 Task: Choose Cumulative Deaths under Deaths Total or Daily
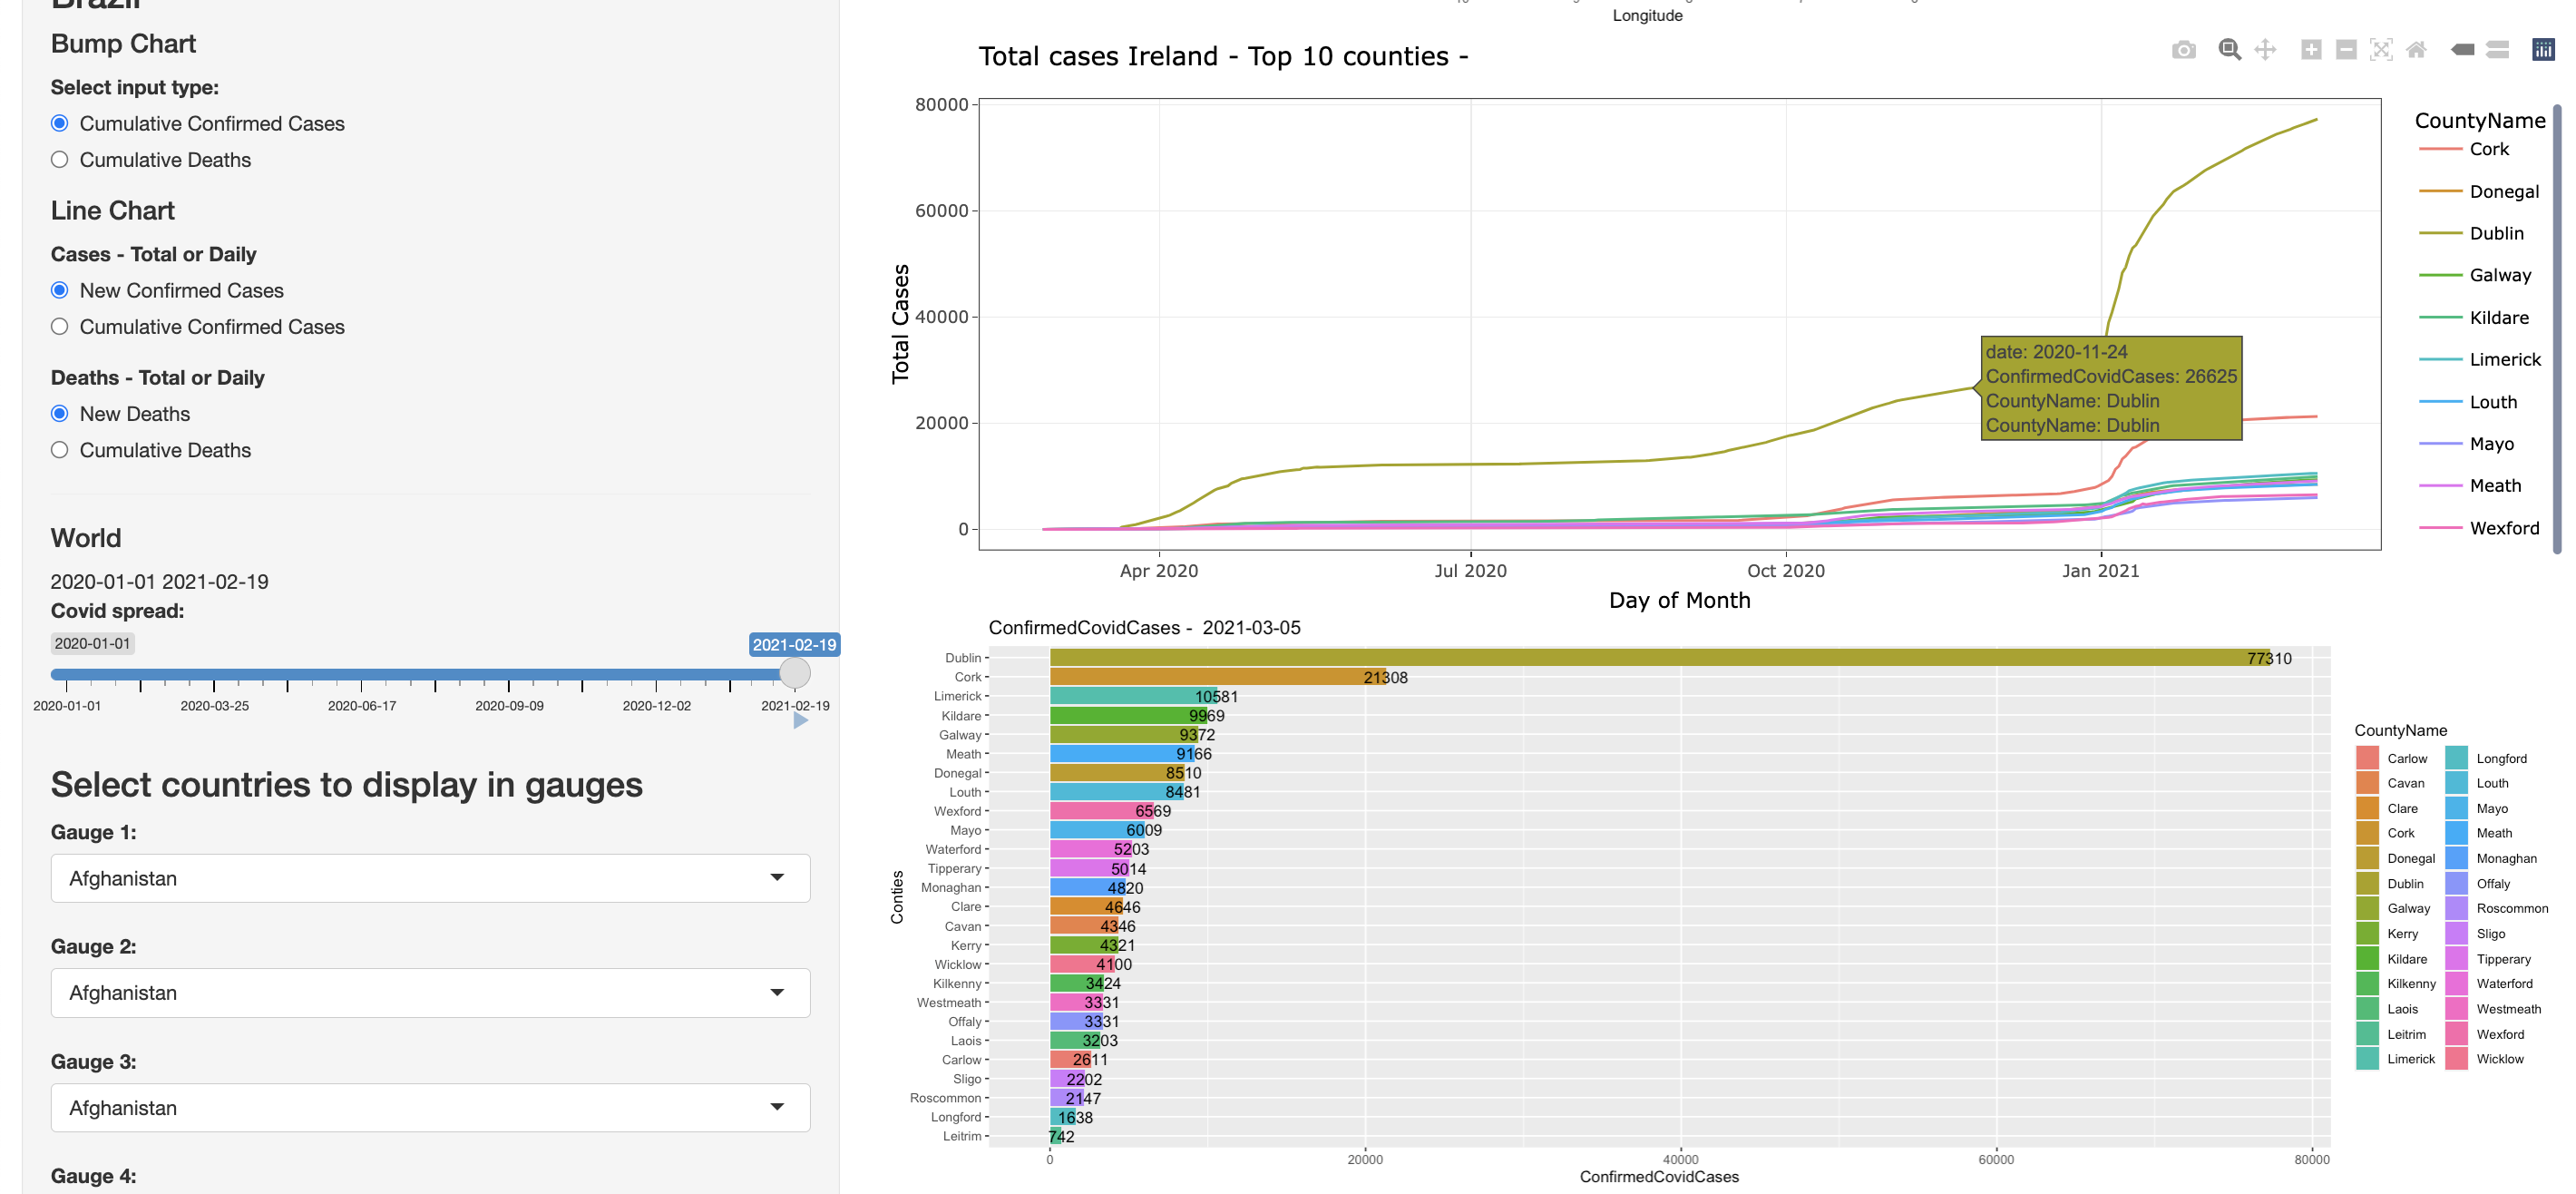point(60,450)
